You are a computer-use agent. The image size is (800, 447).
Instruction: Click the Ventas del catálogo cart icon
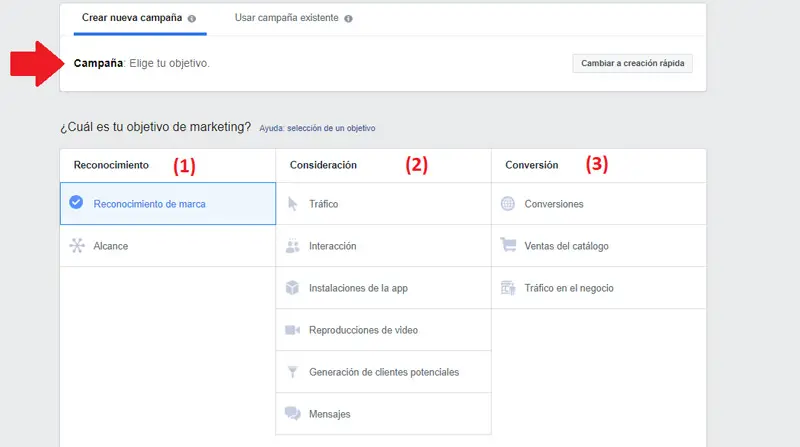[508, 246]
